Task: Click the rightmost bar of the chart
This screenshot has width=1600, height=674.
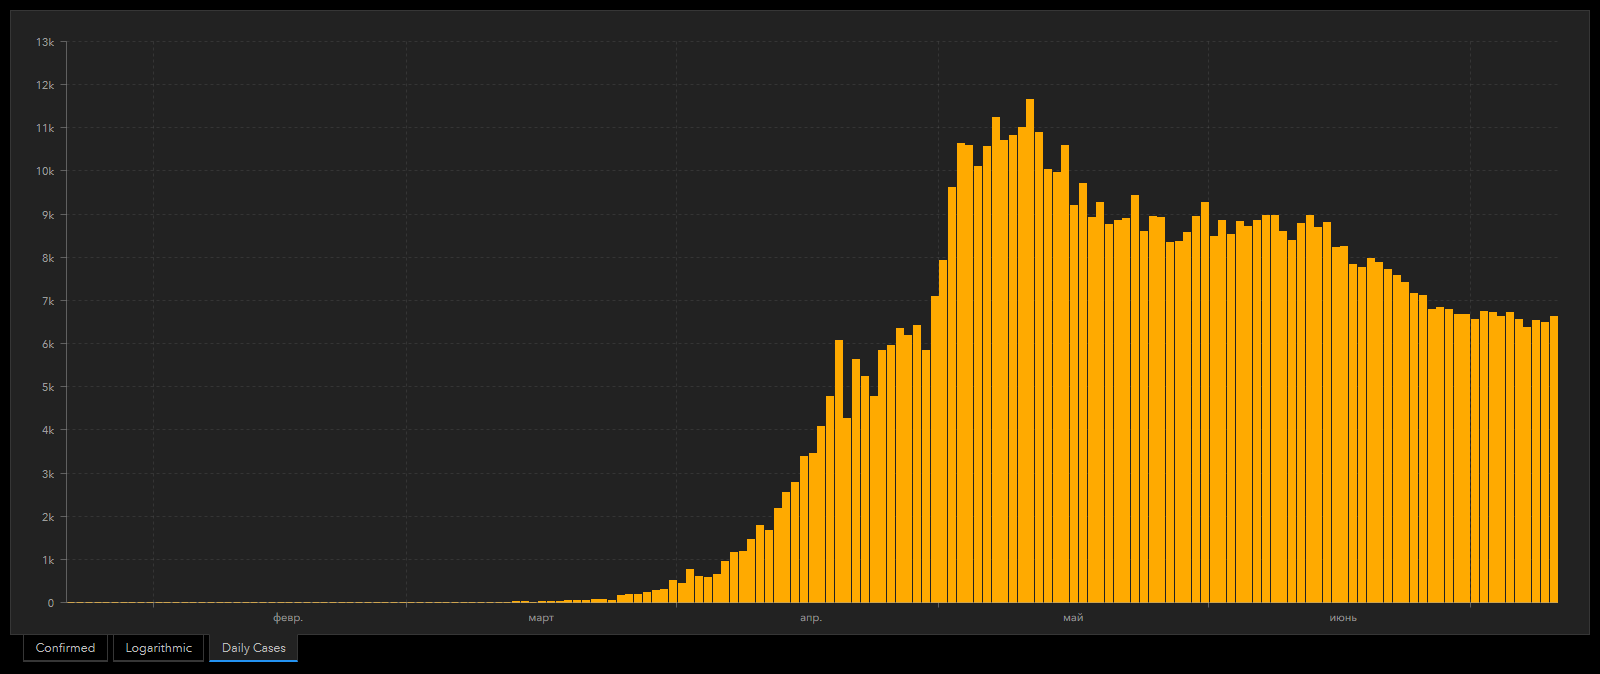Action: pos(1553,460)
